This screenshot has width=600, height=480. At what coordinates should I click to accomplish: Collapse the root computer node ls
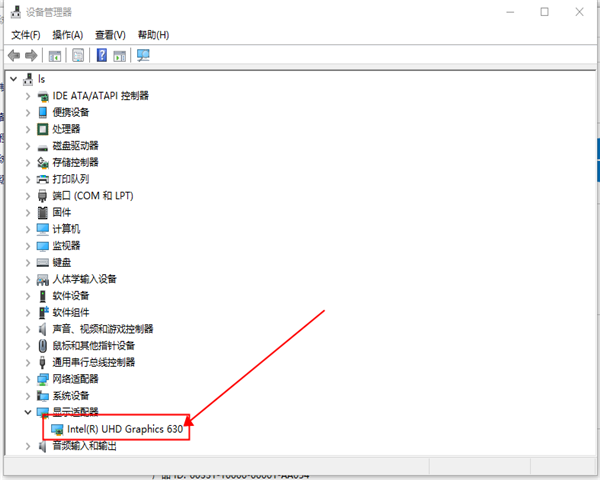pos(12,79)
